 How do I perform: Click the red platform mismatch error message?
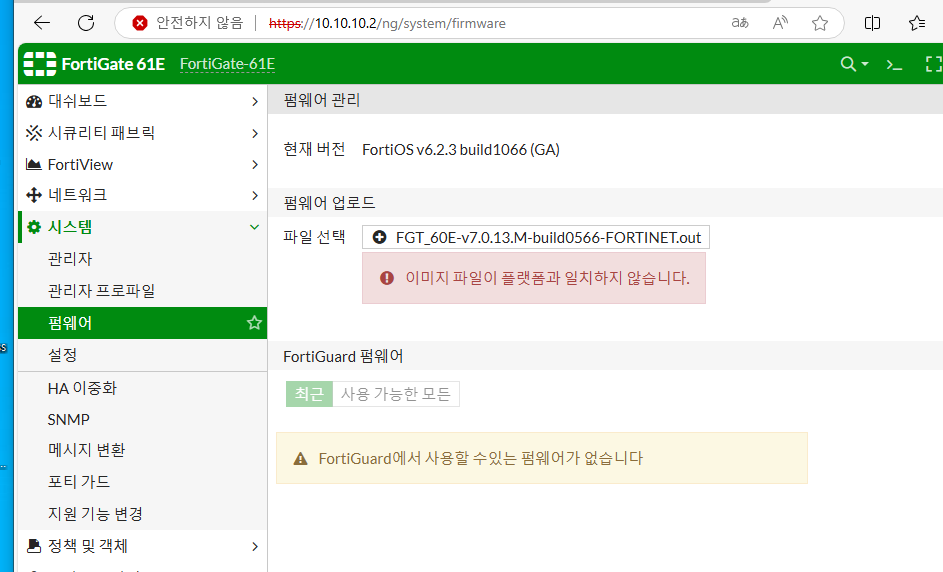click(533, 278)
